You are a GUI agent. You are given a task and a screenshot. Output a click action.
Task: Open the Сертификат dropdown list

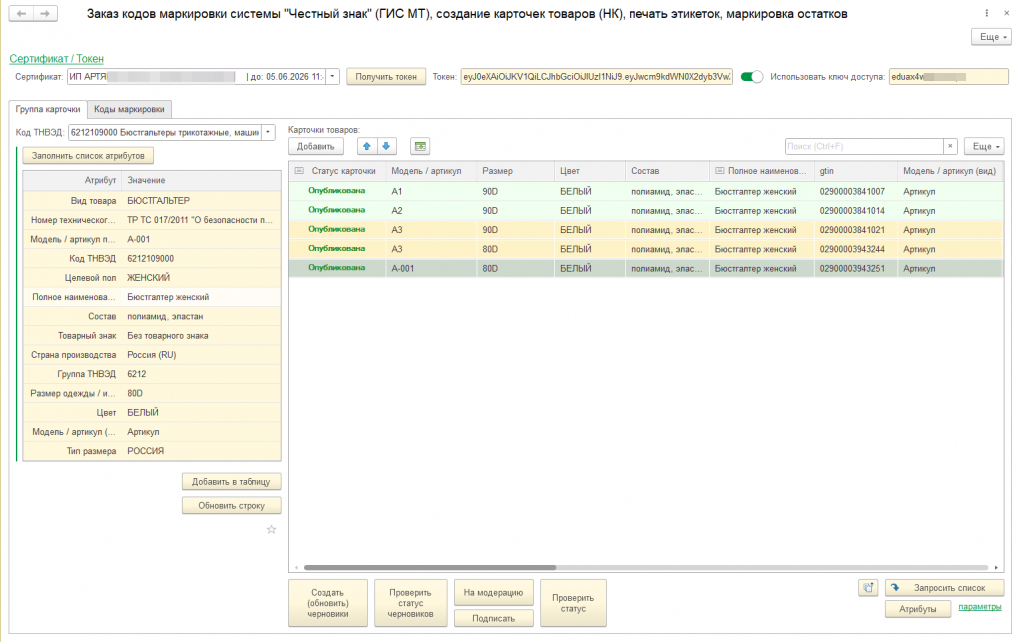pos(333,77)
